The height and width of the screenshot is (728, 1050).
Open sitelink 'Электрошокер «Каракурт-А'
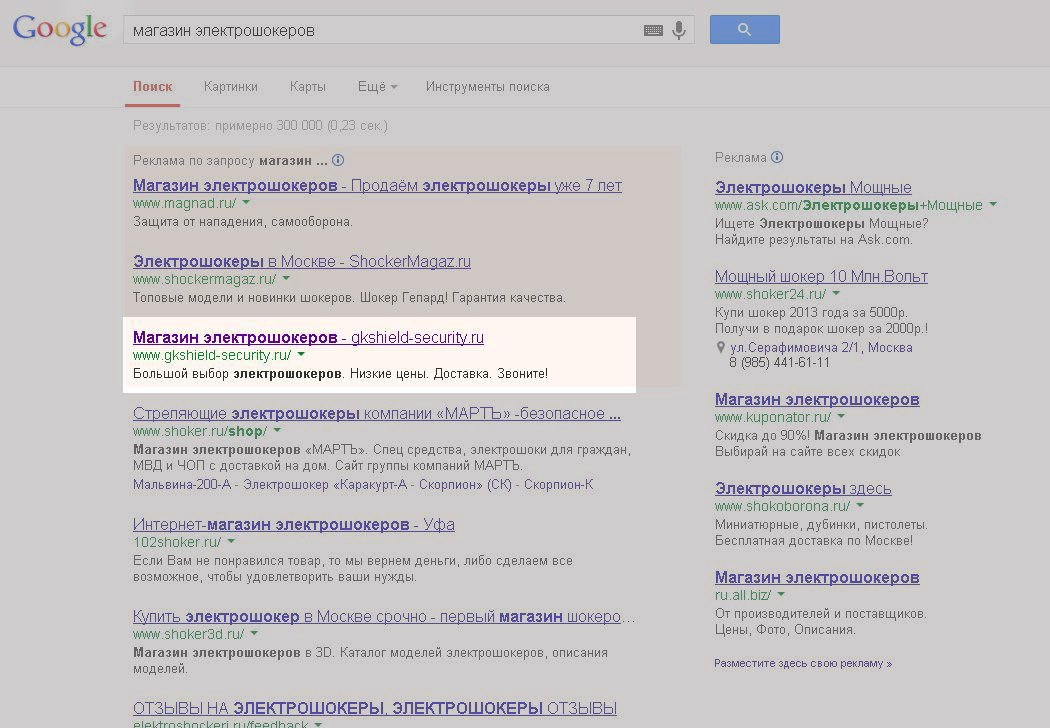325,484
